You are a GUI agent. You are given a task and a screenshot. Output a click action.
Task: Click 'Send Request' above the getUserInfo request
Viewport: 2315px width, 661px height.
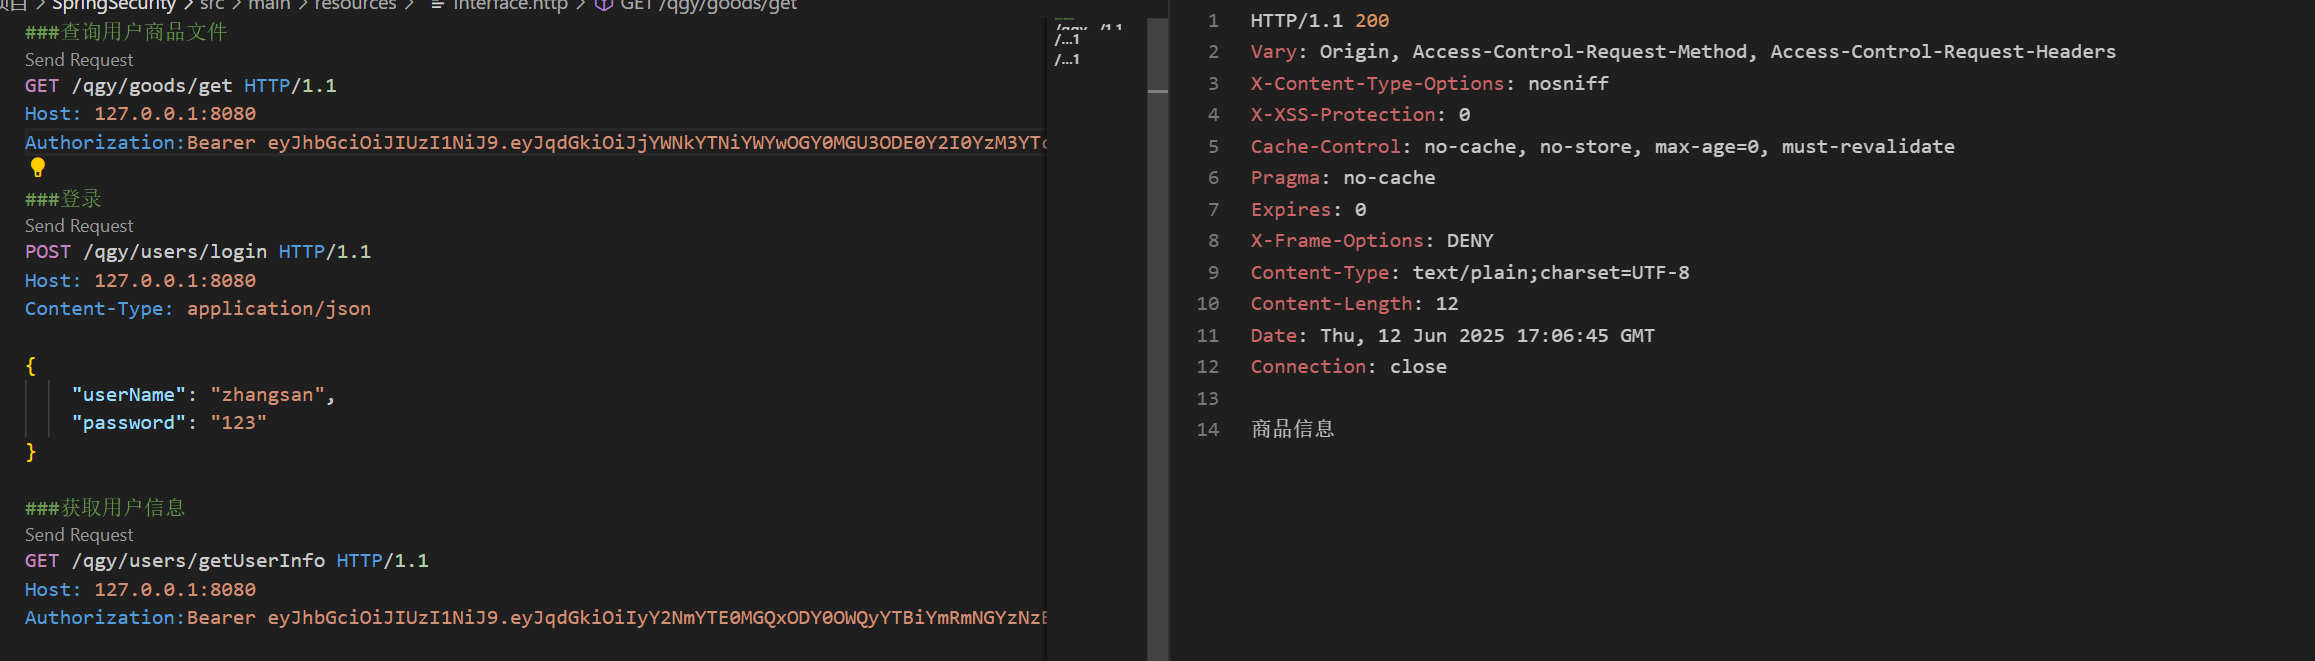click(x=78, y=534)
